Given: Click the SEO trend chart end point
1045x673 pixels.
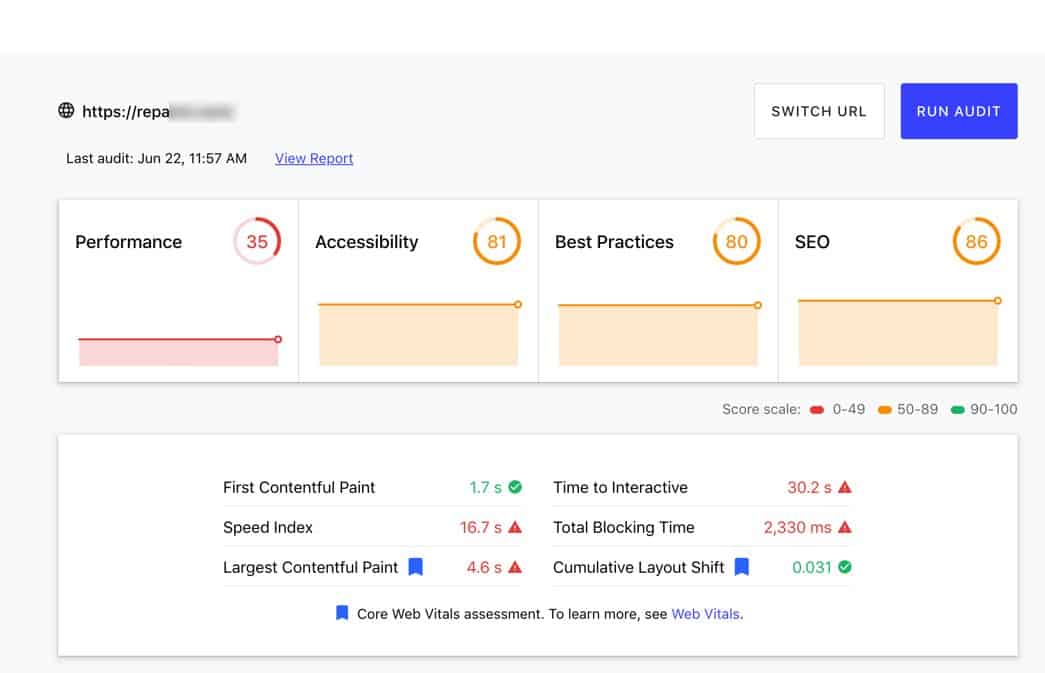Looking at the screenshot, I should point(998,301).
